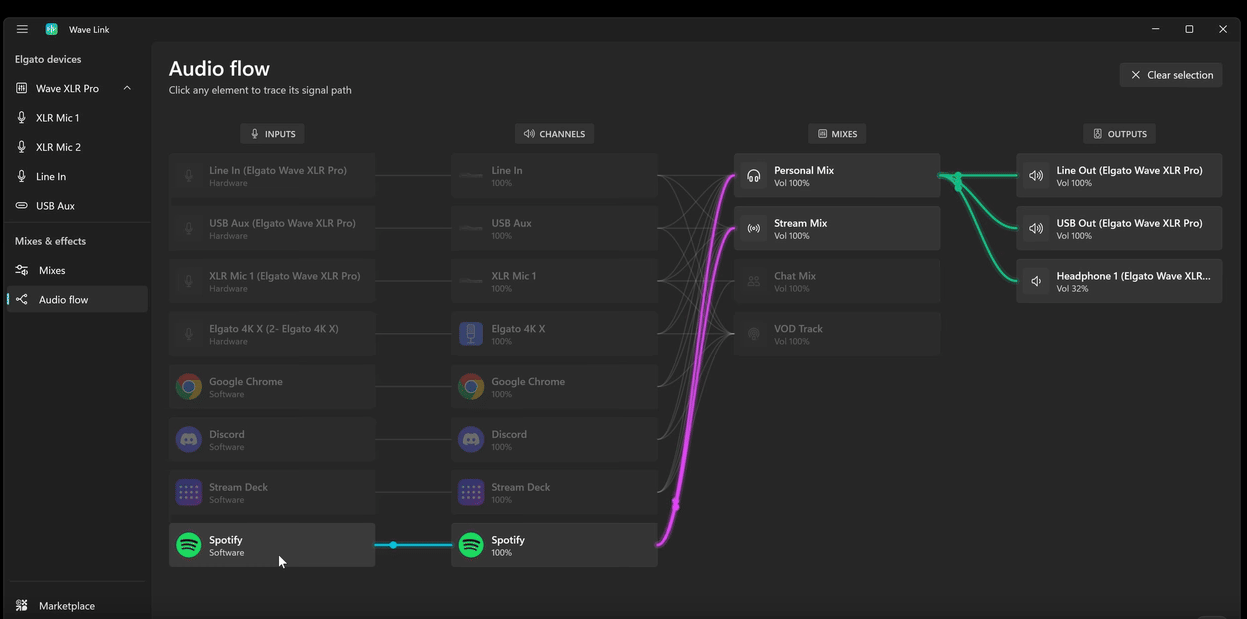Select Chat Mix label text

(x=795, y=276)
